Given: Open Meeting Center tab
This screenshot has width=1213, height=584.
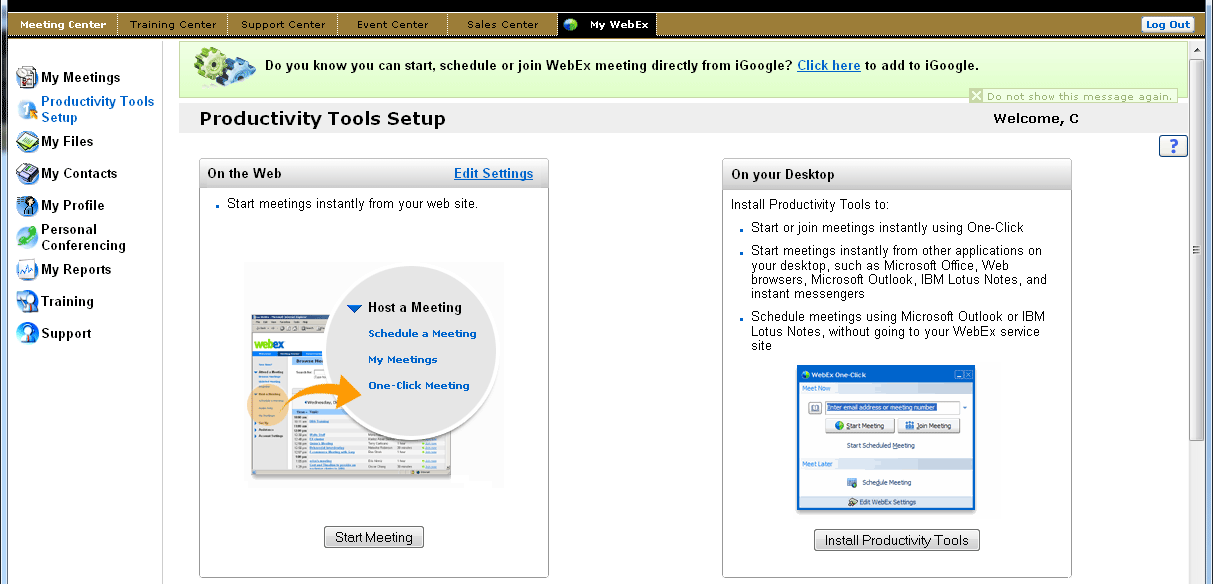Looking at the screenshot, I should tap(63, 25).
